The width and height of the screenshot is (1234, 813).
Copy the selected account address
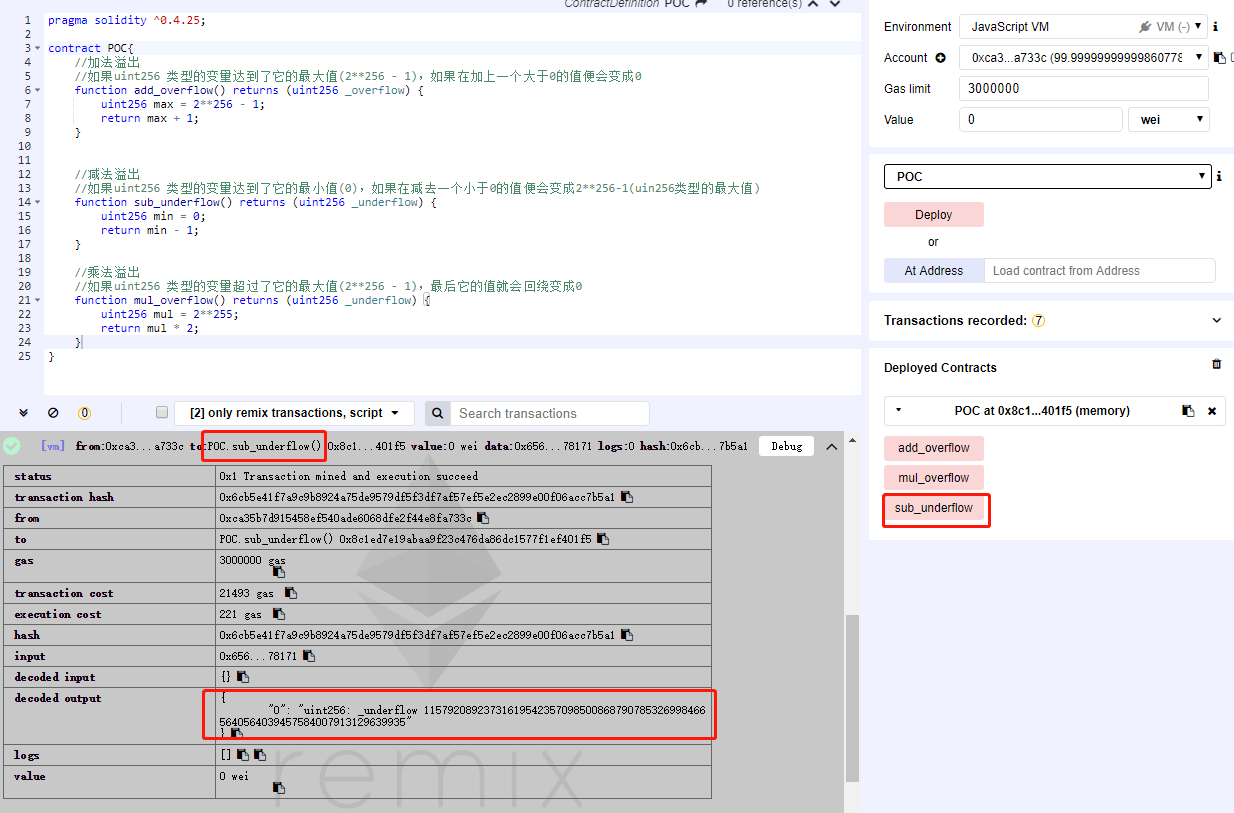coord(1220,58)
